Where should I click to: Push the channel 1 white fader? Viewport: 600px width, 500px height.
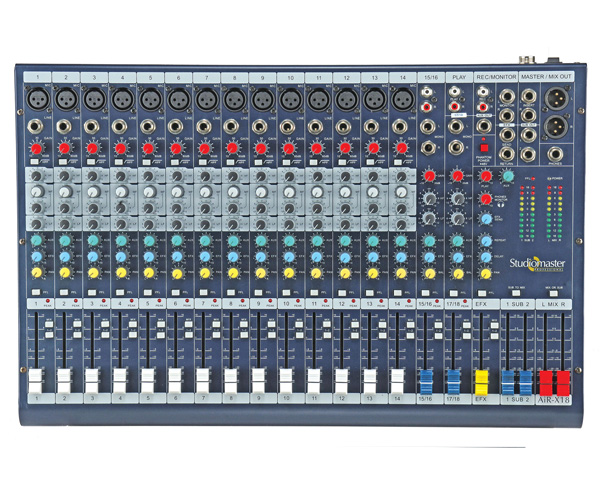pyautogui.click(x=36, y=381)
